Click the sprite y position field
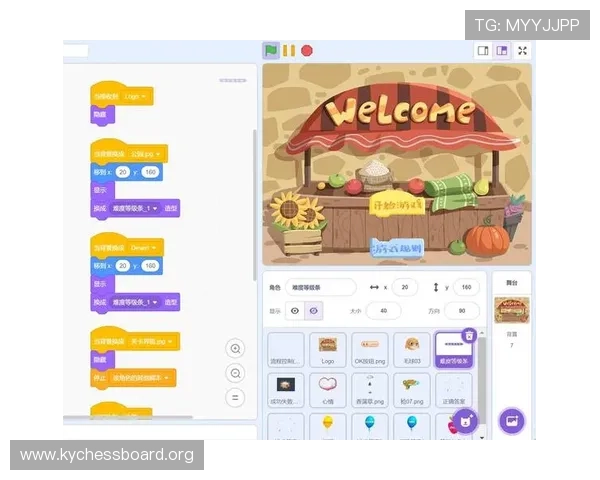 click(466, 287)
